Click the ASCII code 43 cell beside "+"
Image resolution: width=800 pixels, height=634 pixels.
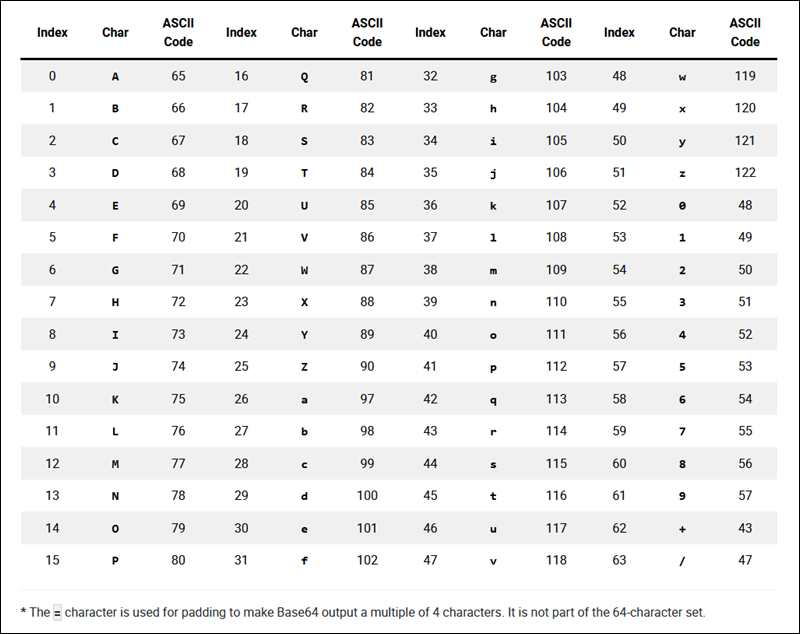[745, 528]
